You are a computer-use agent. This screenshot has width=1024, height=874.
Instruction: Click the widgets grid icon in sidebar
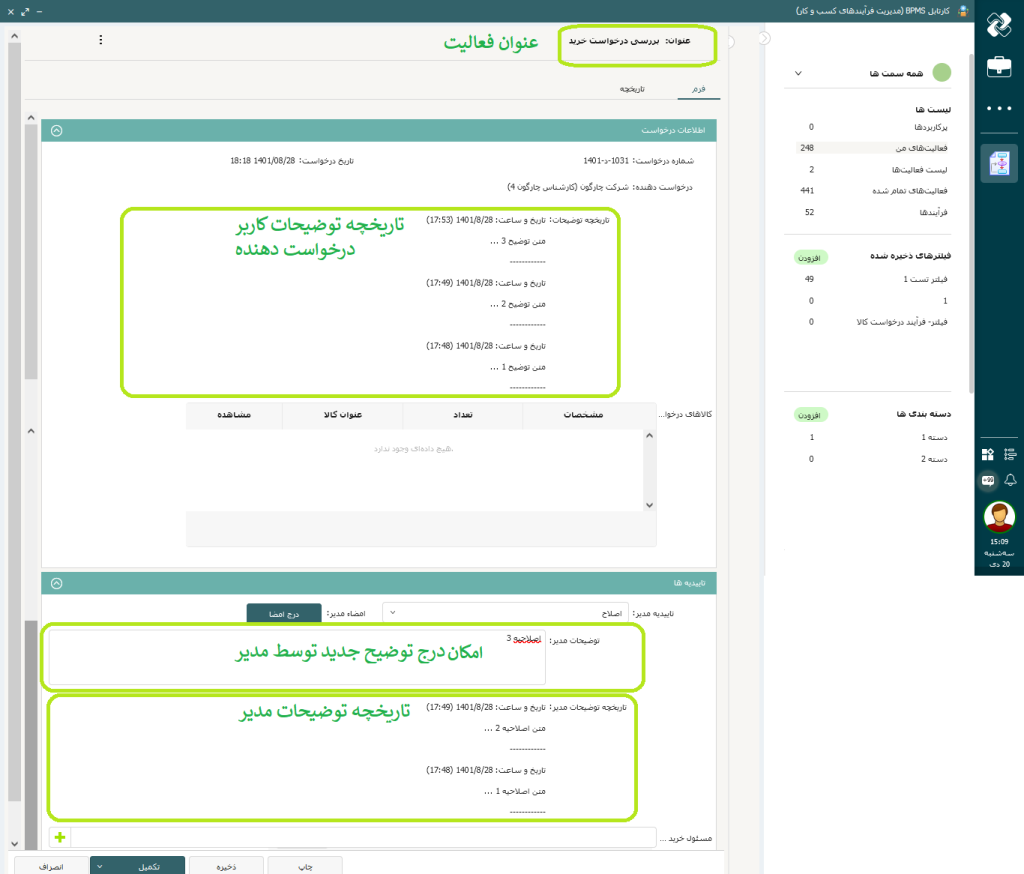pos(987,454)
